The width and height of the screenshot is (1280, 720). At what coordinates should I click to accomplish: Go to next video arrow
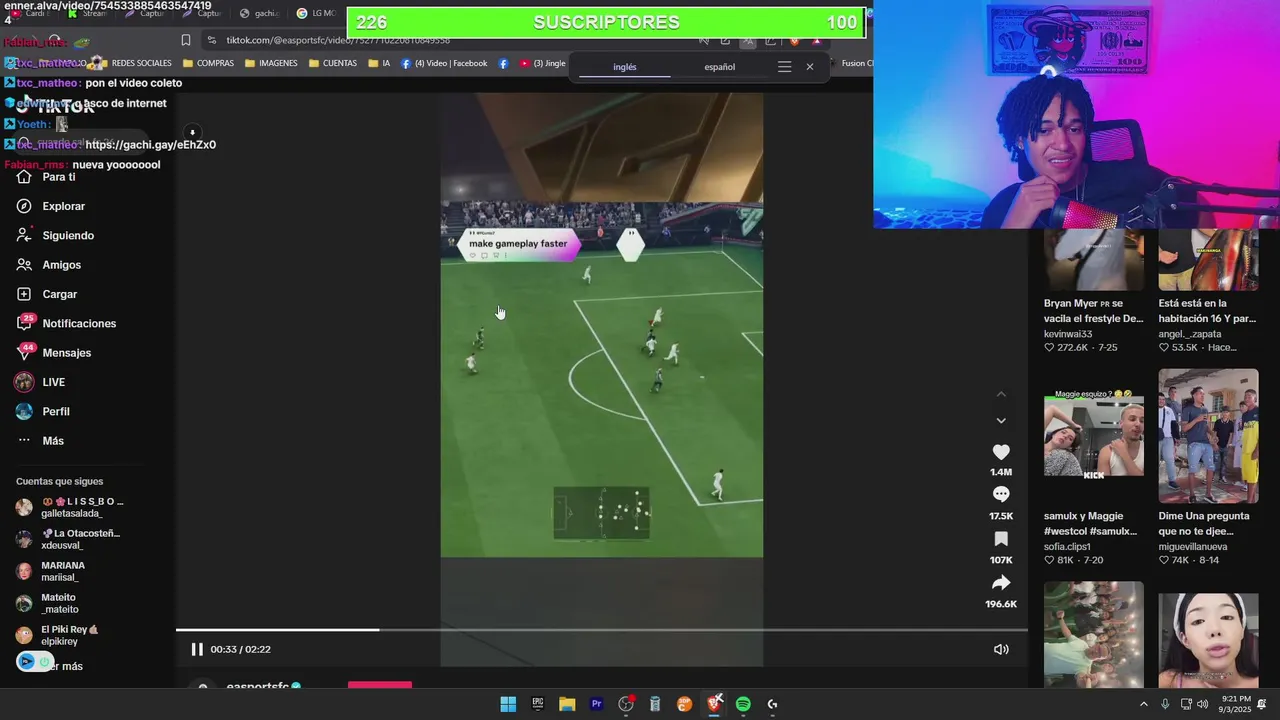coord(1001,421)
